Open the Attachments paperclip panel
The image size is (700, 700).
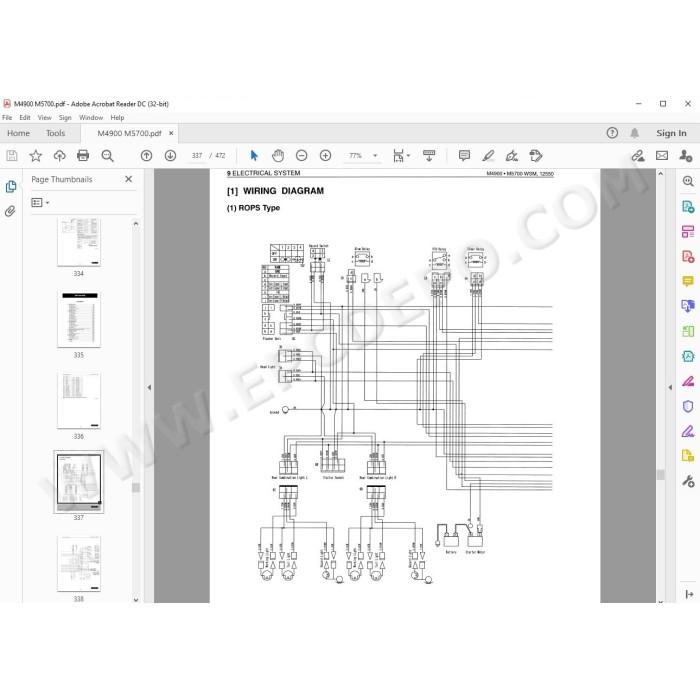pos(10,211)
